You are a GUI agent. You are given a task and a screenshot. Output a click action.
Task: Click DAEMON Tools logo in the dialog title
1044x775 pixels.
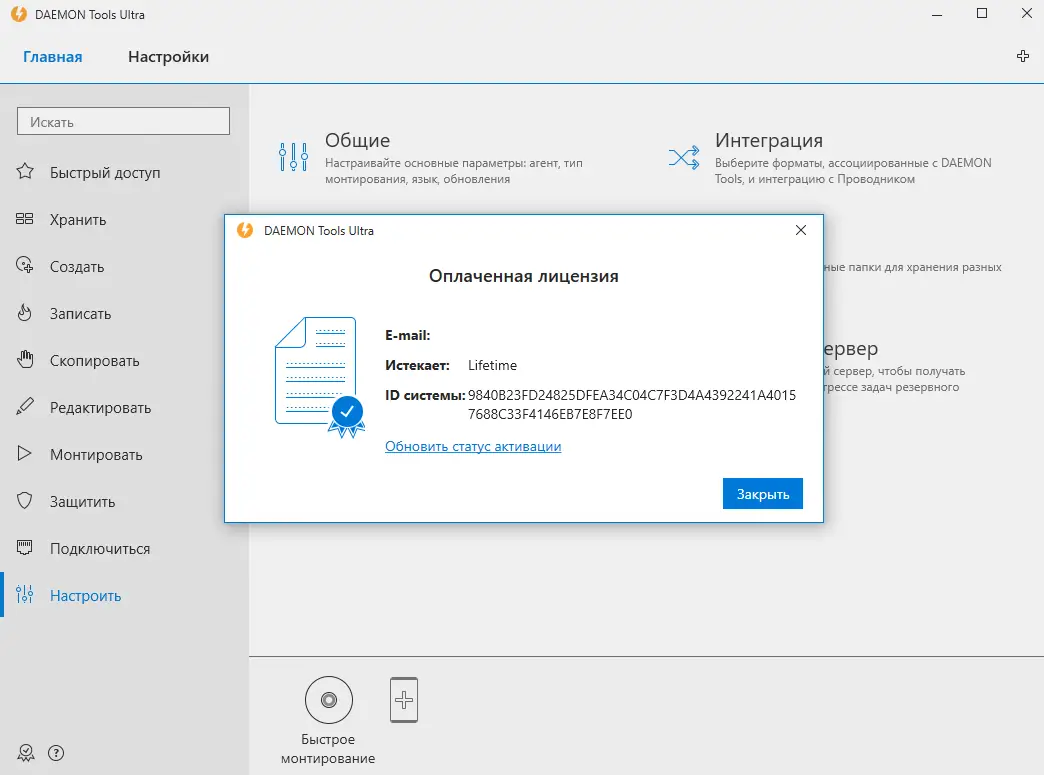[x=245, y=230]
